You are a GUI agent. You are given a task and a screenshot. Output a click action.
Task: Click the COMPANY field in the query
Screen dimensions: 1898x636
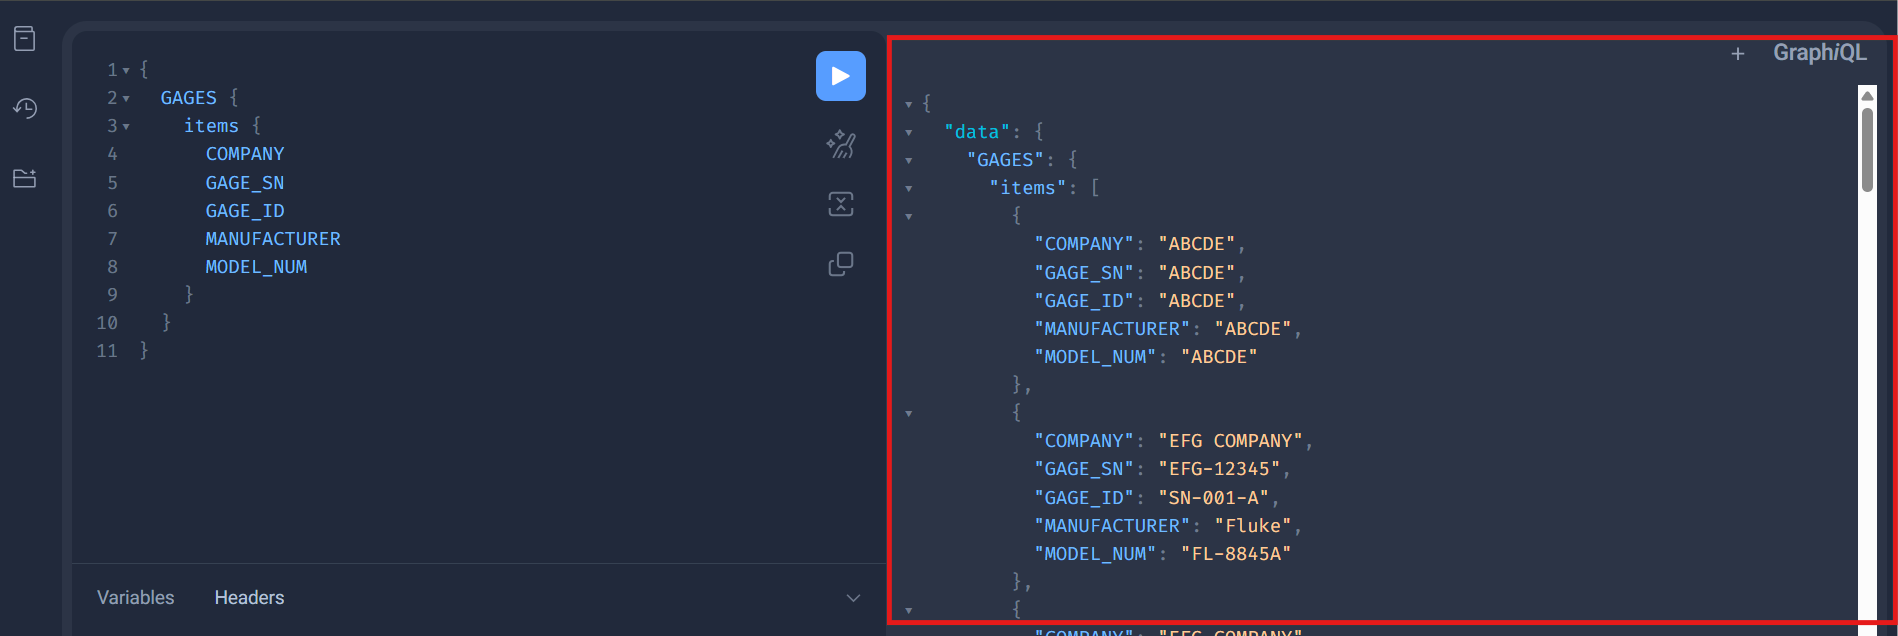(x=245, y=154)
